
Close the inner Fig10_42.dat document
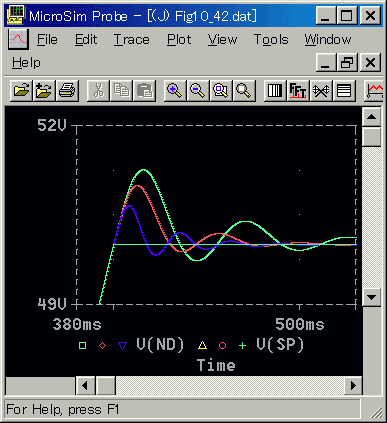point(370,62)
